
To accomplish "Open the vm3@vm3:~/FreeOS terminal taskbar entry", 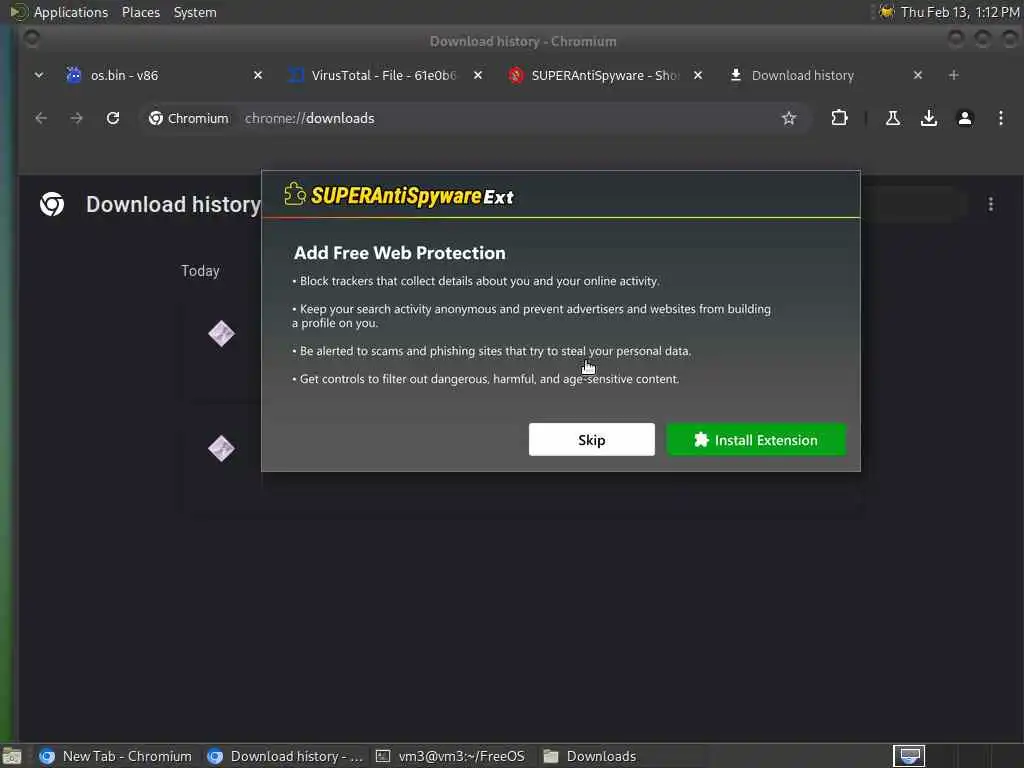I will click(x=451, y=756).
